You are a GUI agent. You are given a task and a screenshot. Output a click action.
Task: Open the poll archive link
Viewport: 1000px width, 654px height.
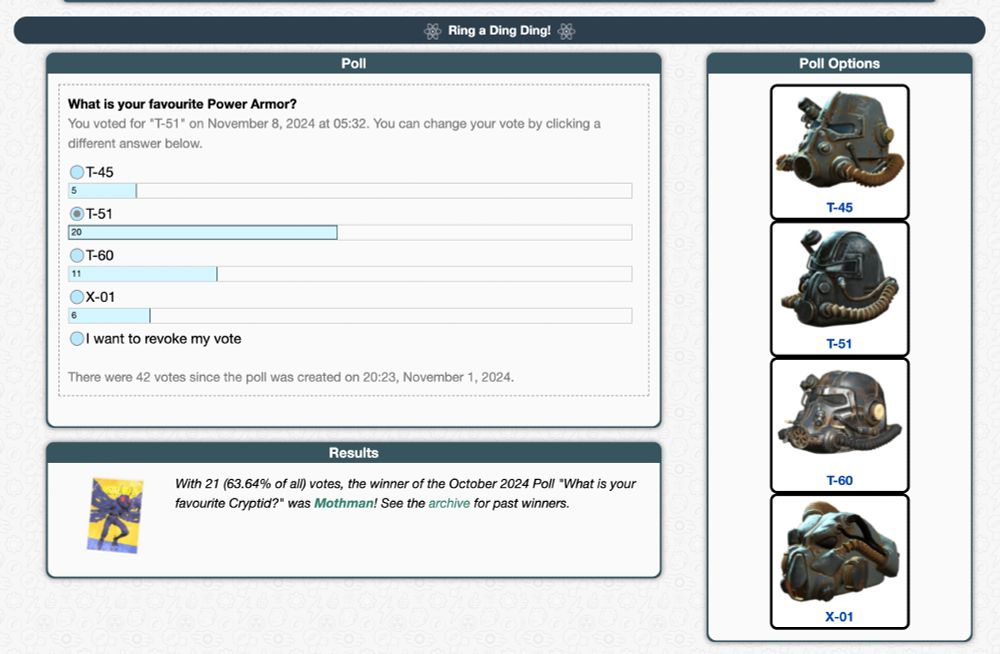[449, 503]
